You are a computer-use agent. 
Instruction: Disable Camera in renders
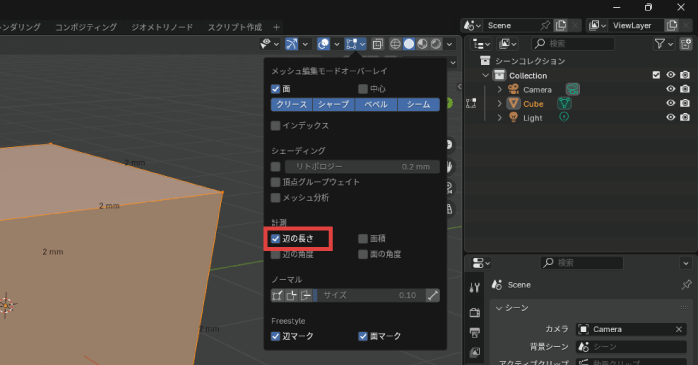click(685, 89)
